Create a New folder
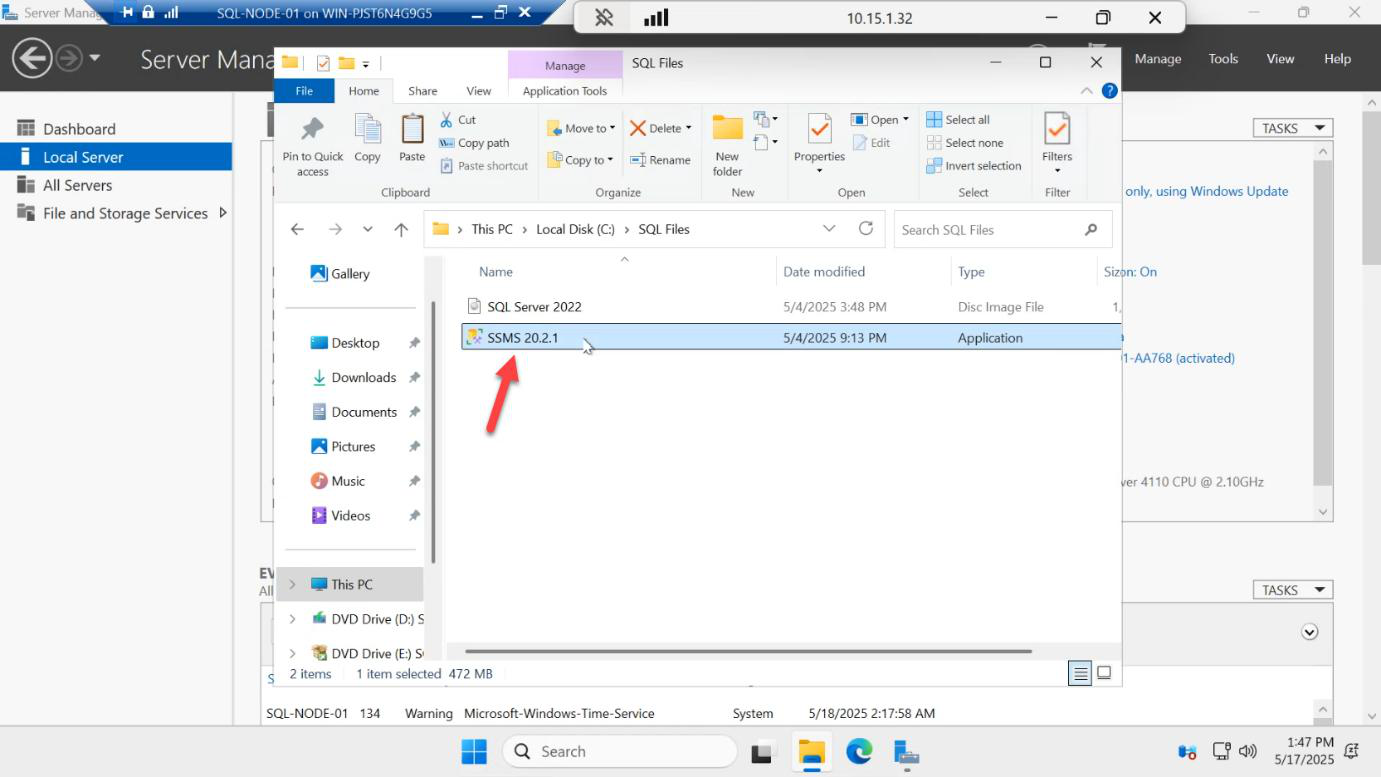The height and width of the screenshot is (777, 1381). [x=727, y=146]
